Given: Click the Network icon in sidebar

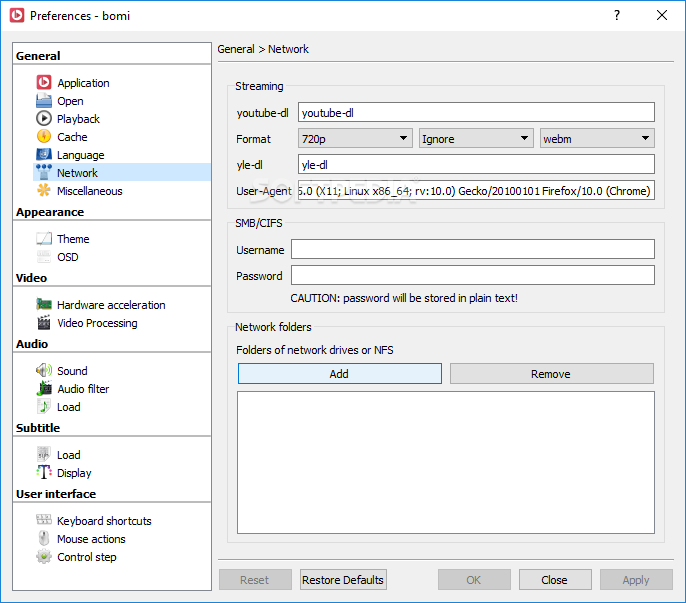Looking at the screenshot, I should tap(44, 172).
